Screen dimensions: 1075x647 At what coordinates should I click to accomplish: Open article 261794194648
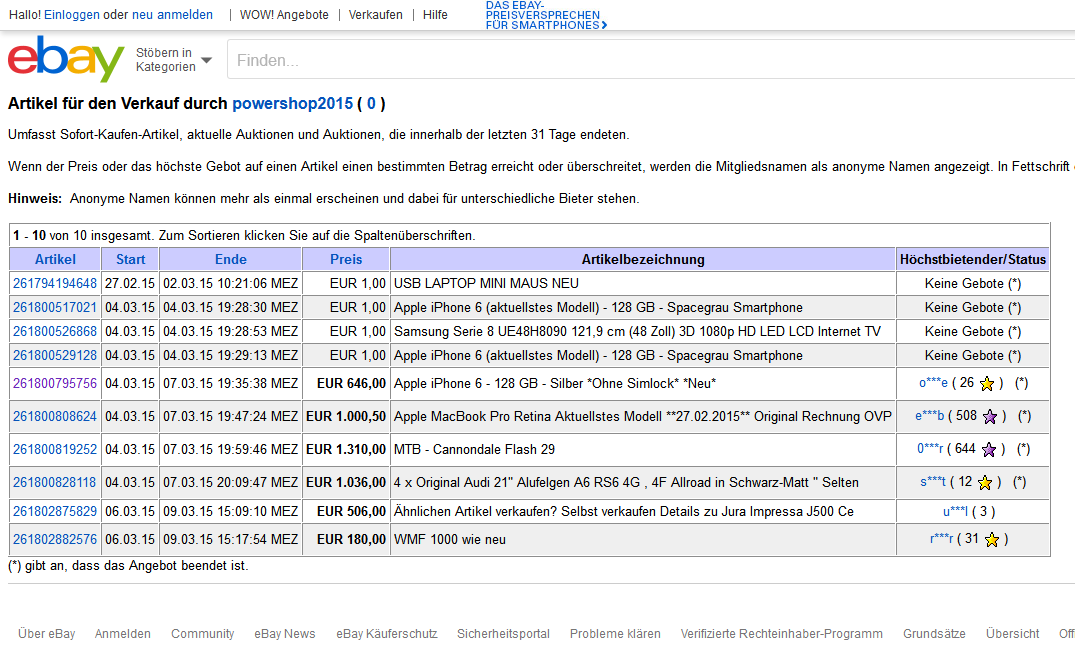[x=55, y=283]
